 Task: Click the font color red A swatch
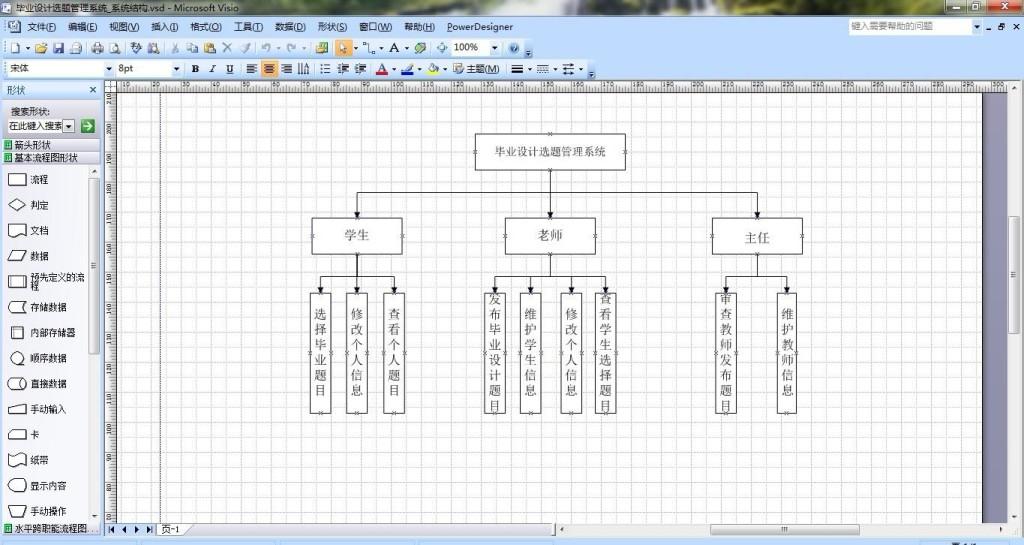tap(380, 69)
